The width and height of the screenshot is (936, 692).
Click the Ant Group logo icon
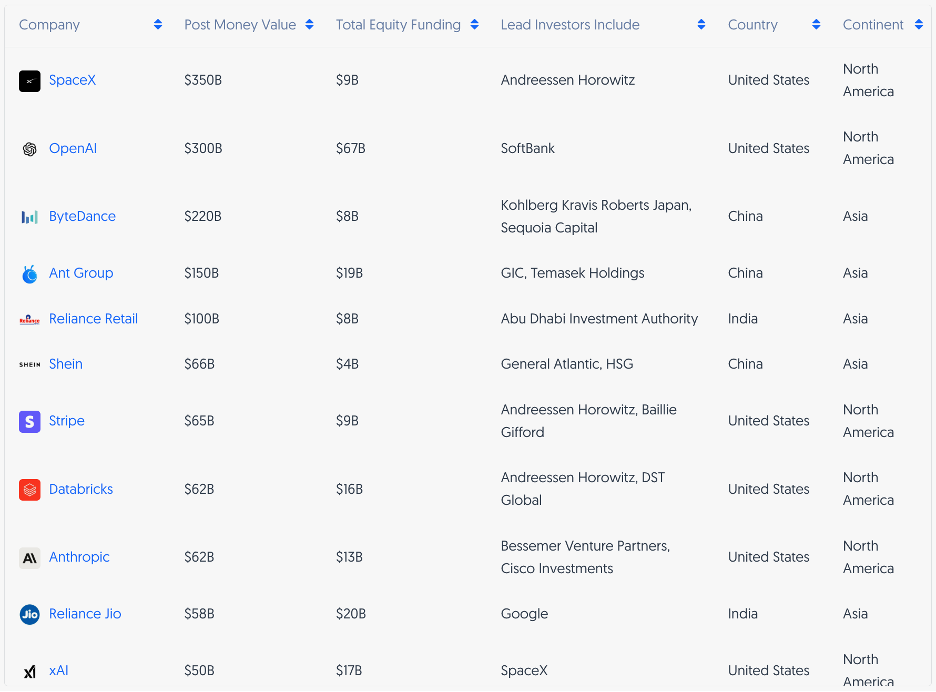coord(30,274)
